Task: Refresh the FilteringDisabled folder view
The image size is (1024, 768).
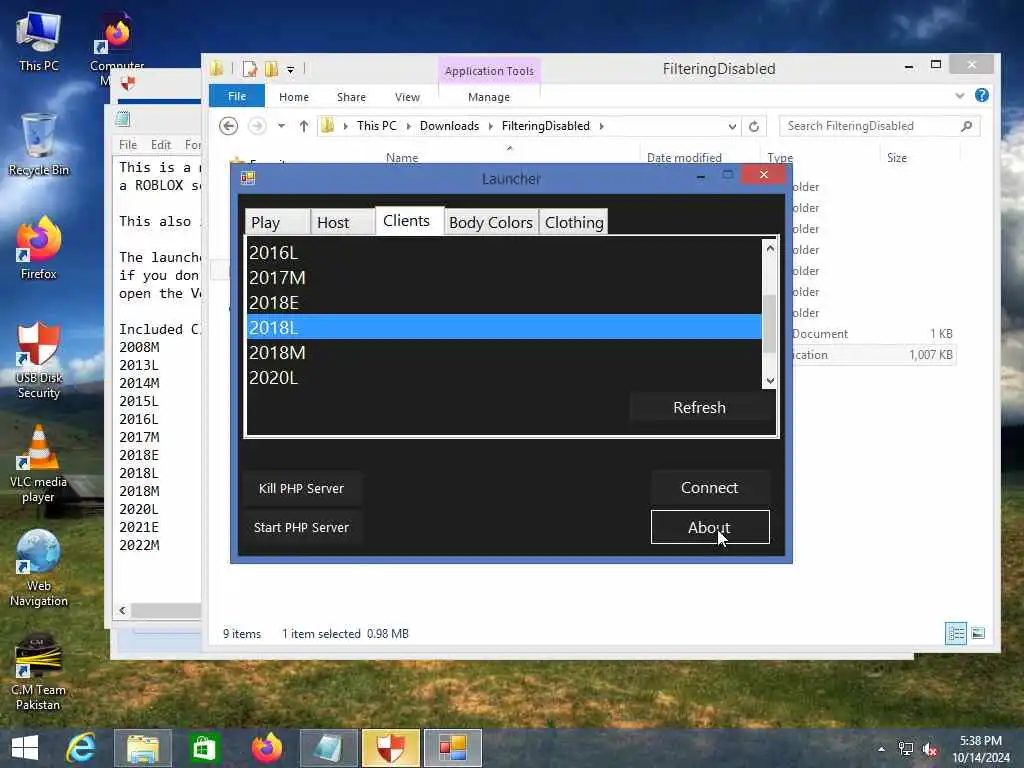Action: click(x=754, y=126)
